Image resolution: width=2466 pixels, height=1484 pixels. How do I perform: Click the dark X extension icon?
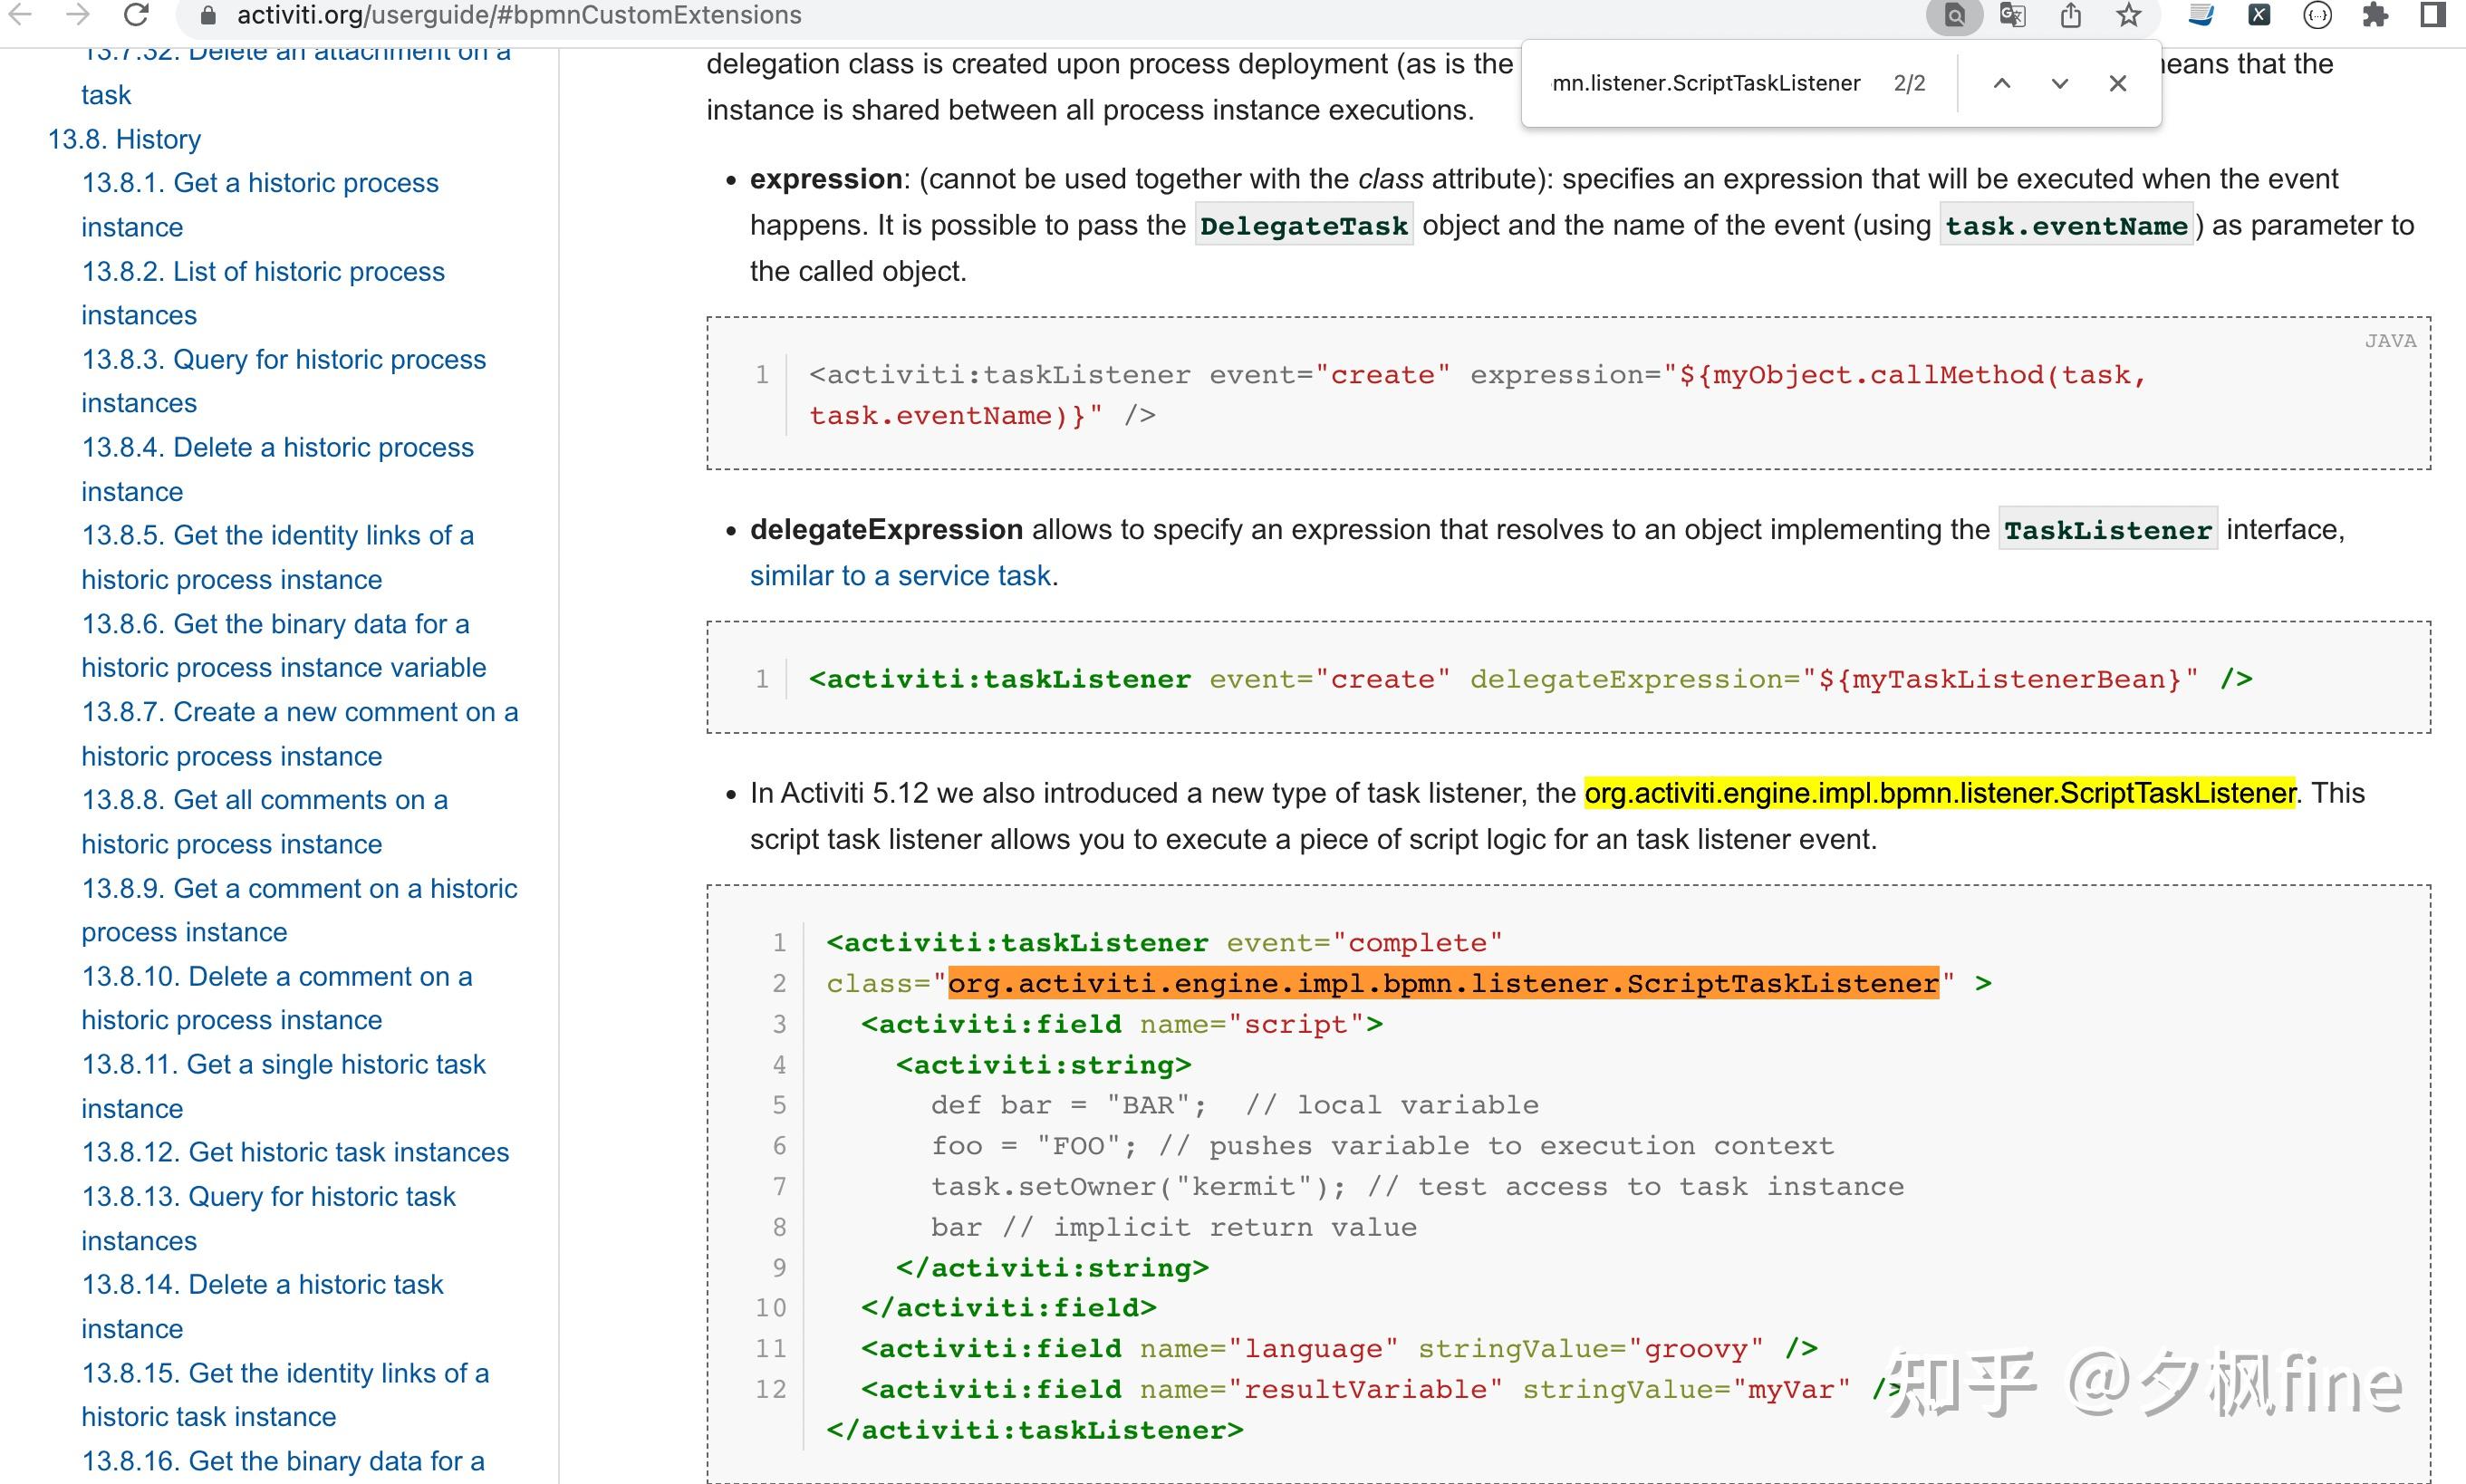pyautogui.click(x=2259, y=15)
